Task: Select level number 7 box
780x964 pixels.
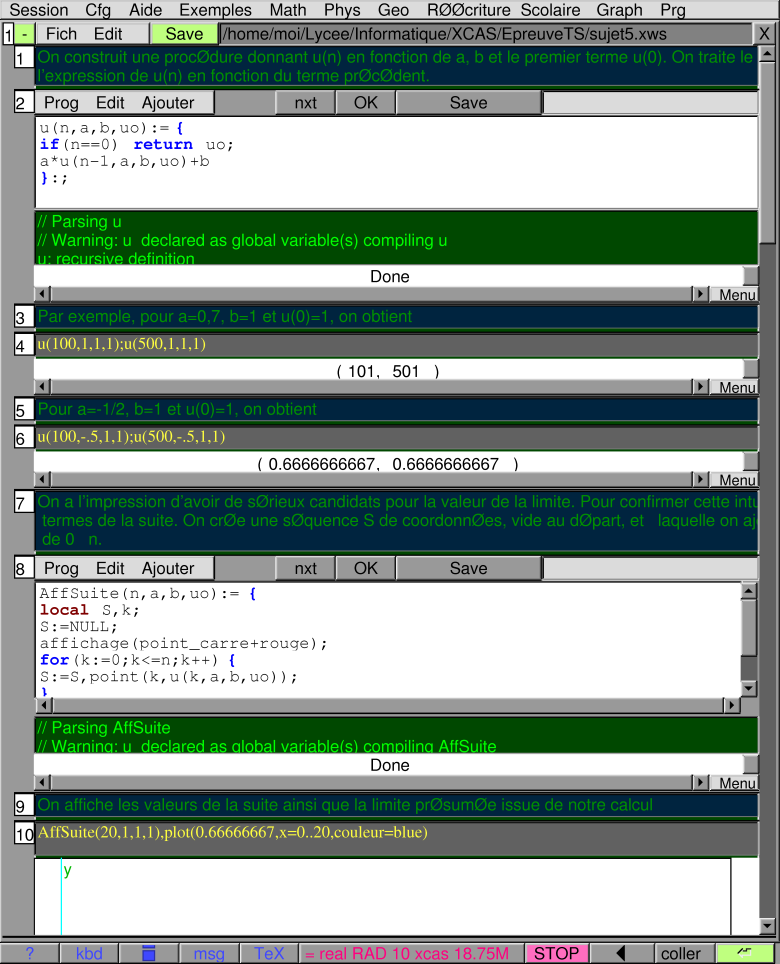Action: pos(24,503)
